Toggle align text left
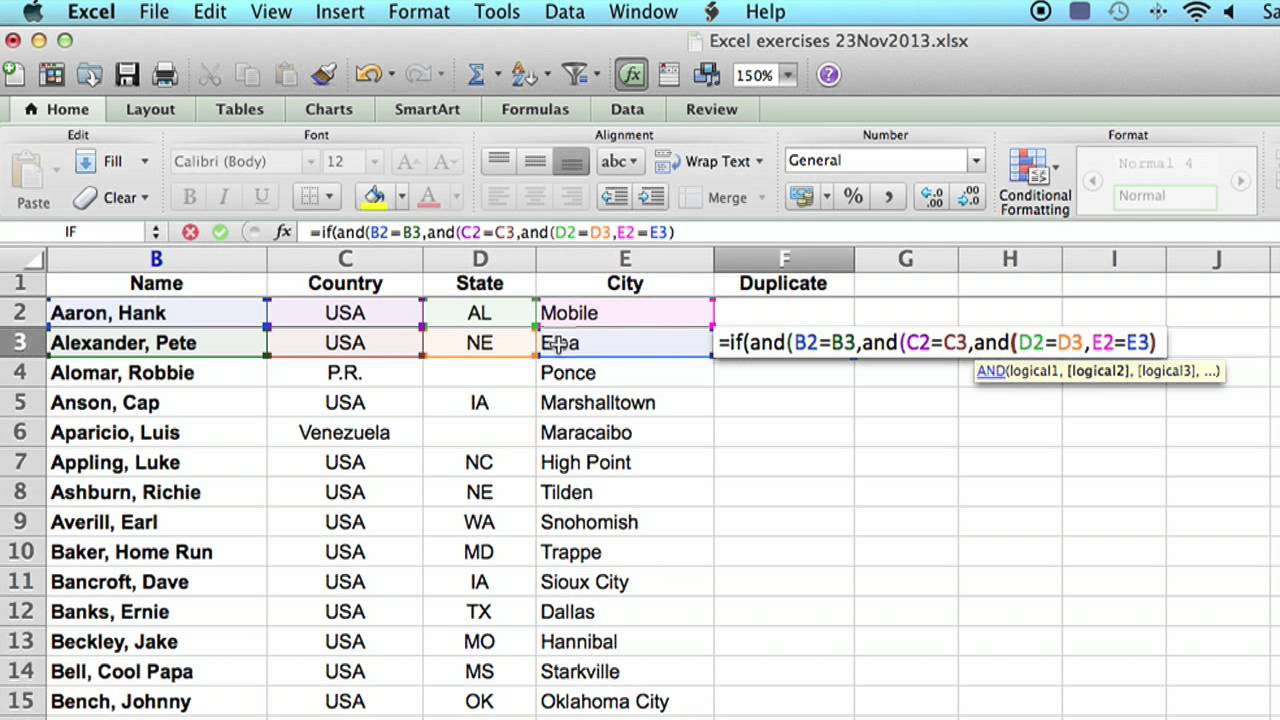 pos(499,197)
